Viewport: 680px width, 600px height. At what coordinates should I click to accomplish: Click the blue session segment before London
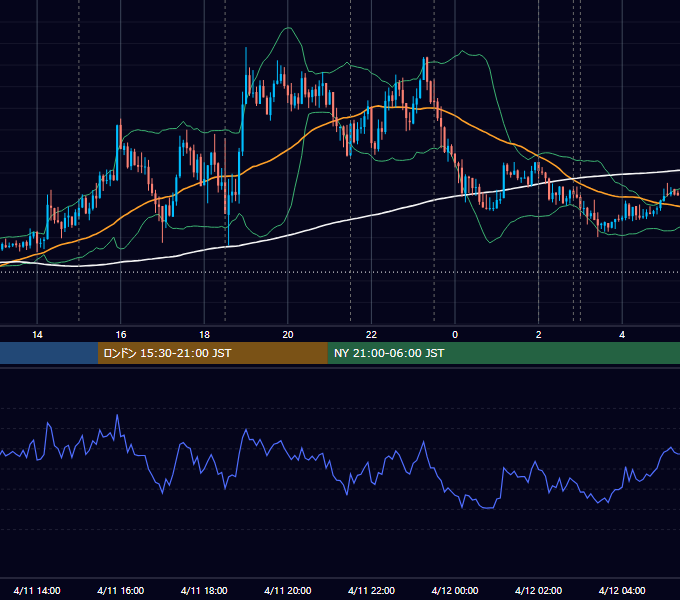click(x=49, y=353)
